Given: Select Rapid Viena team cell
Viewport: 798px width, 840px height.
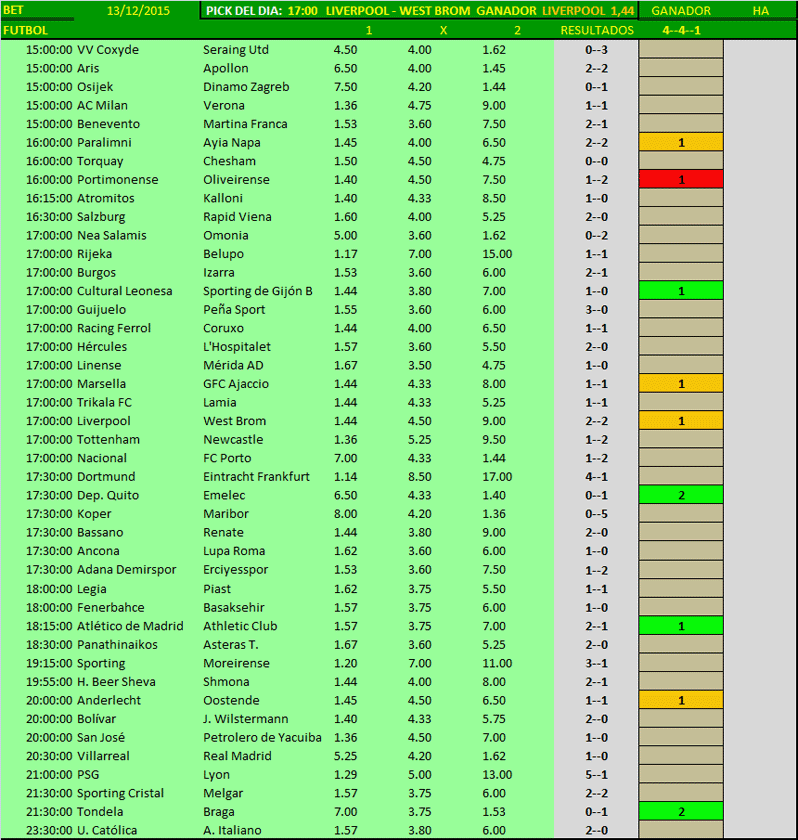Looking at the screenshot, I should [x=237, y=217].
